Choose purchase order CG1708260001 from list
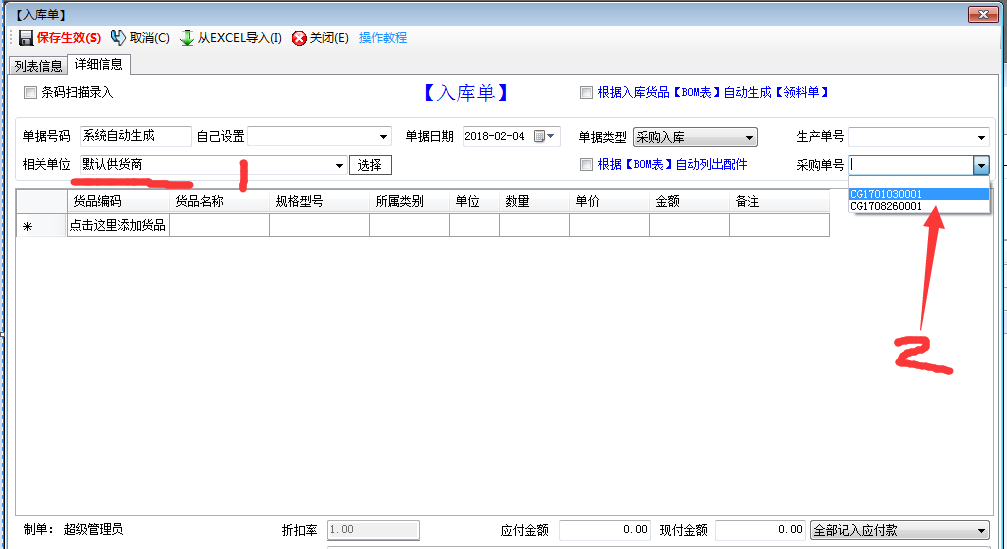 click(886, 206)
